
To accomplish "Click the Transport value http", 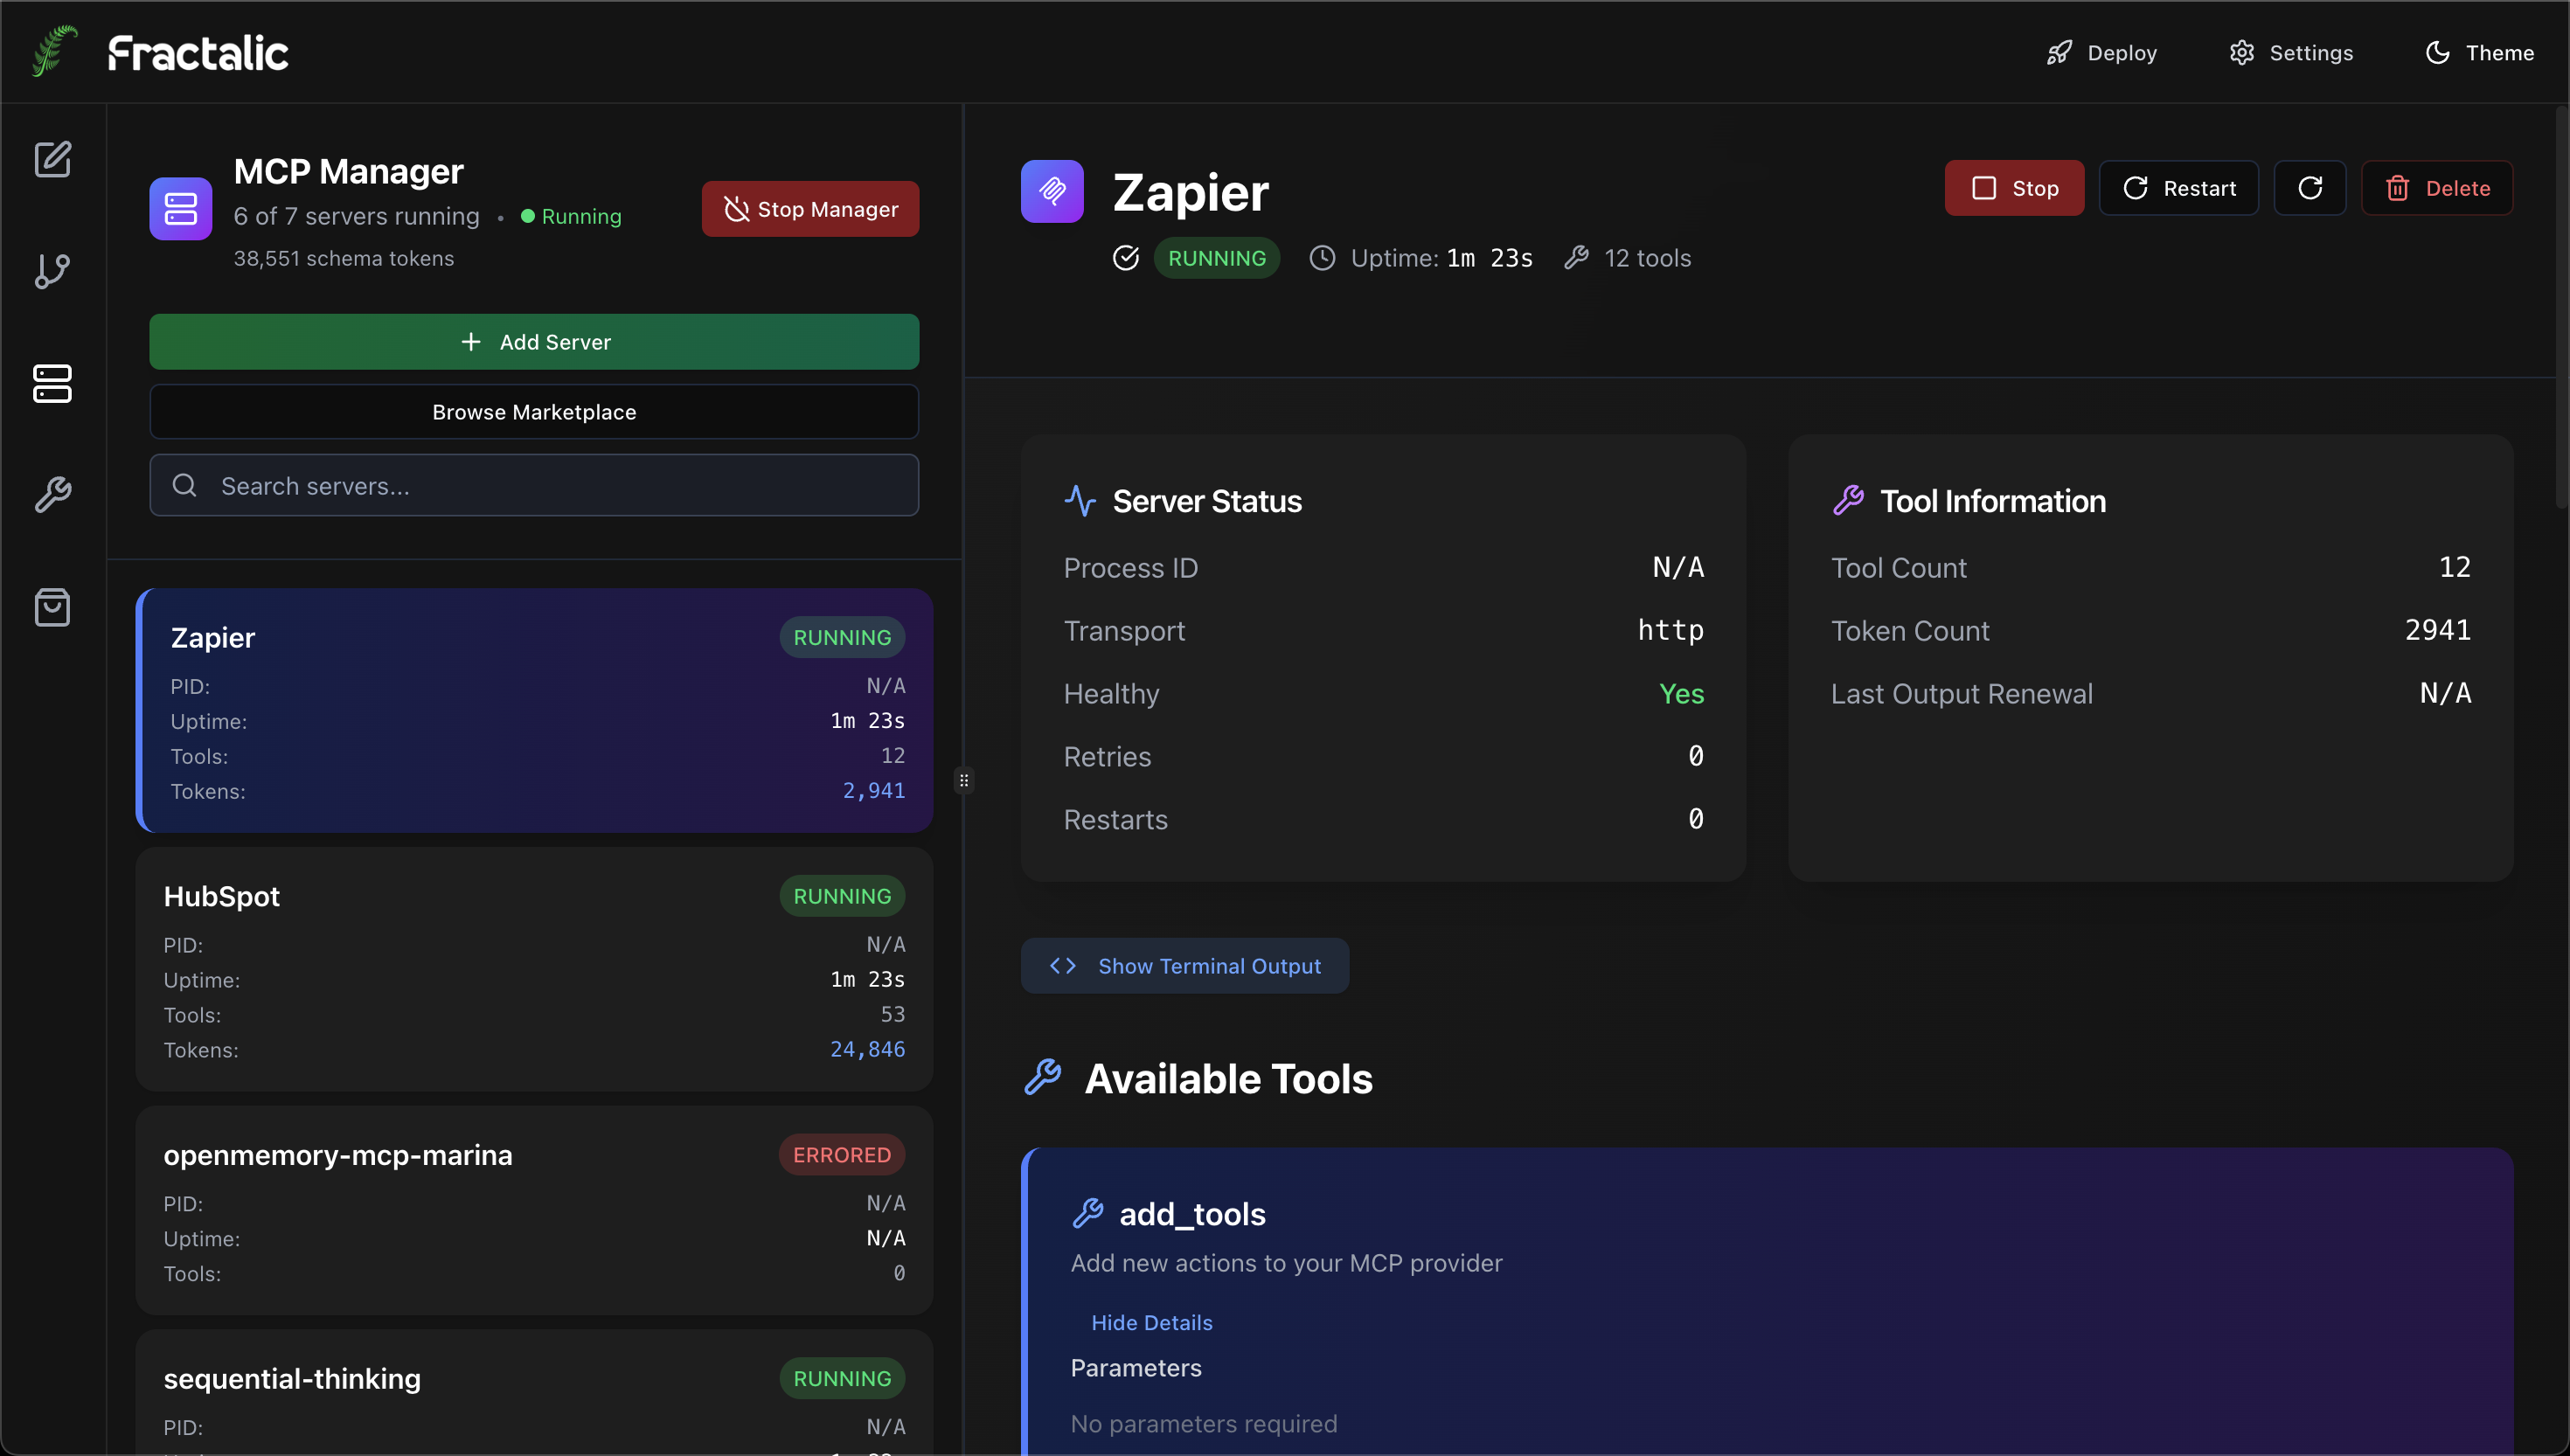I will point(1670,630).
